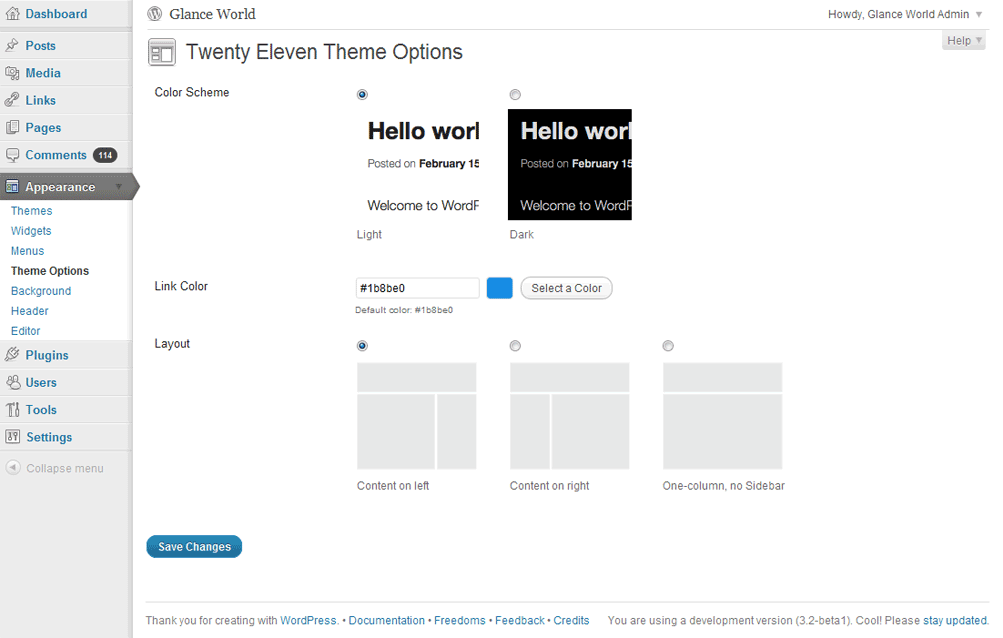This screenshot has width=1003, height=638.
Task: Click the WordPress logo icon
Action: [155, 13]
